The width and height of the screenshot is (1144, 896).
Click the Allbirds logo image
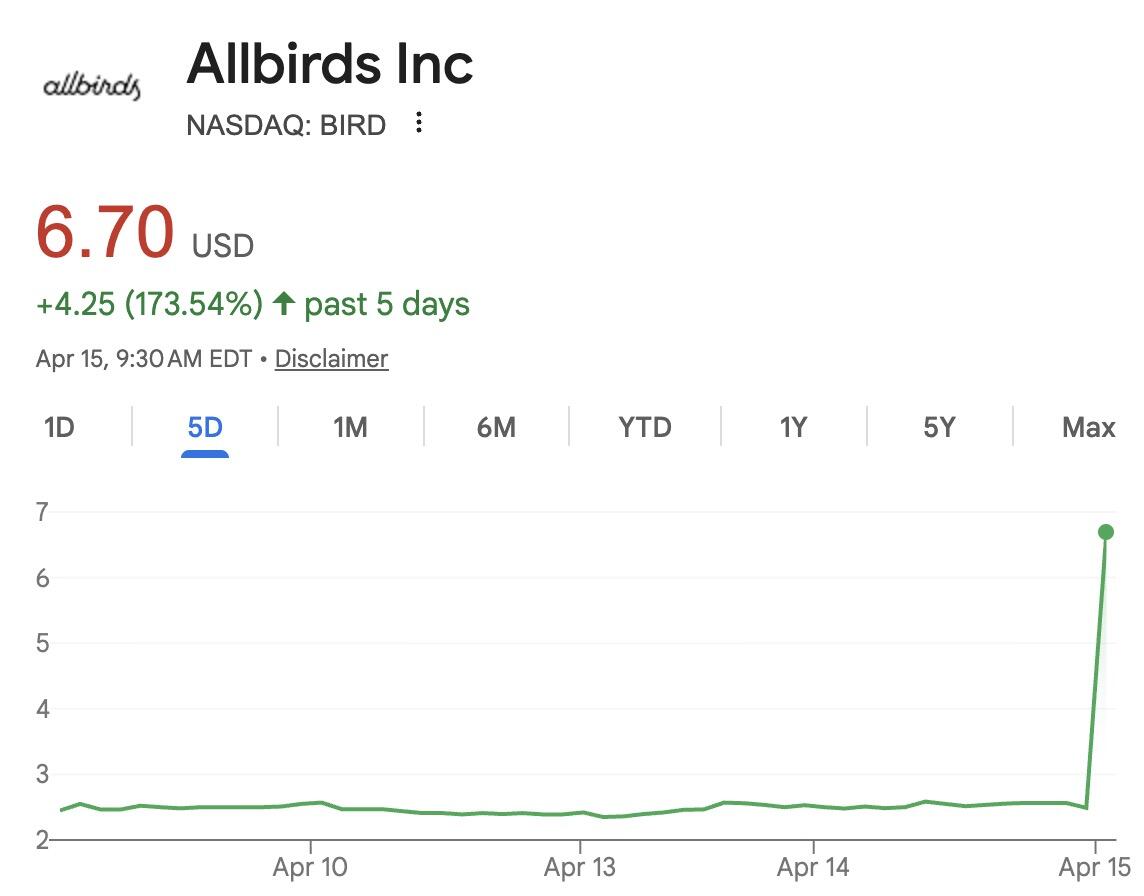click(92, 86)
